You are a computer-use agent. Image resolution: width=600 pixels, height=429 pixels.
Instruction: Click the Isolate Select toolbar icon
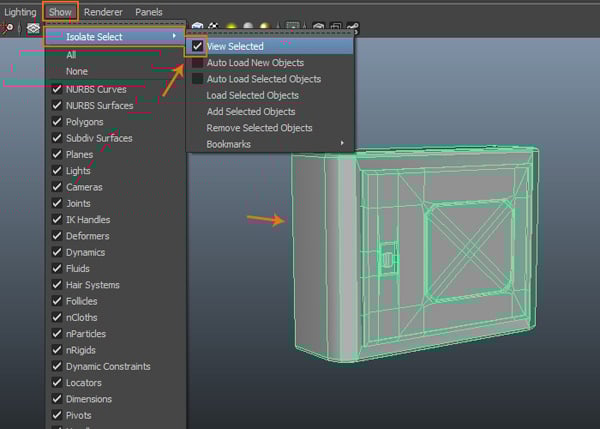[x=33, y=29]
